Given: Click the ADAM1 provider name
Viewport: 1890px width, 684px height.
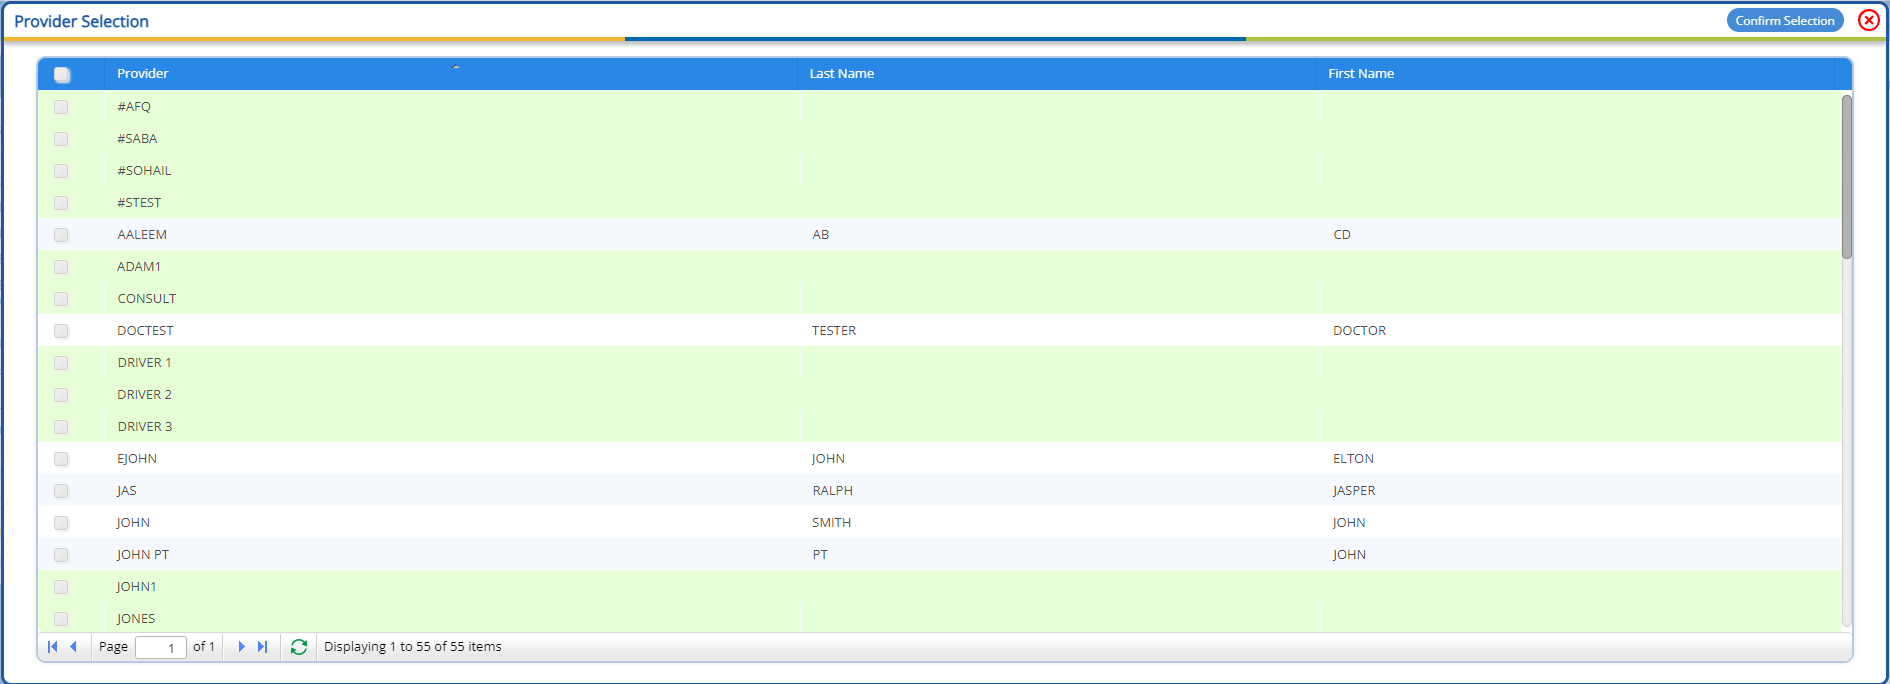Looking at the screenshot, I should (139, 267).
